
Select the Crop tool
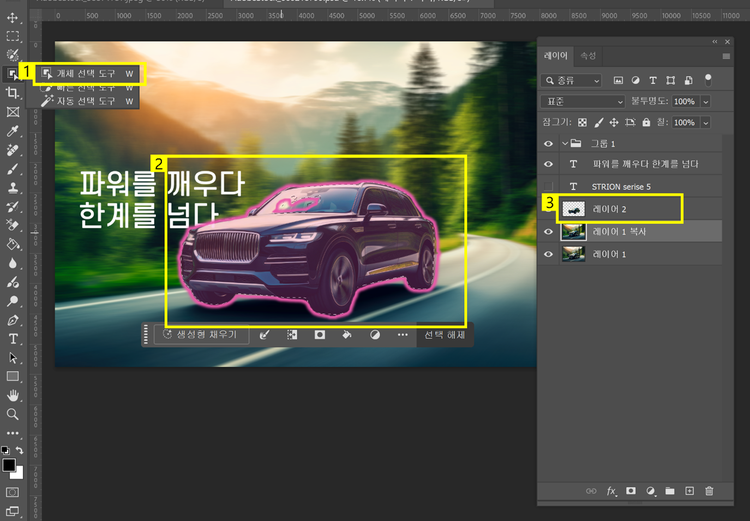tap(12, 93)
